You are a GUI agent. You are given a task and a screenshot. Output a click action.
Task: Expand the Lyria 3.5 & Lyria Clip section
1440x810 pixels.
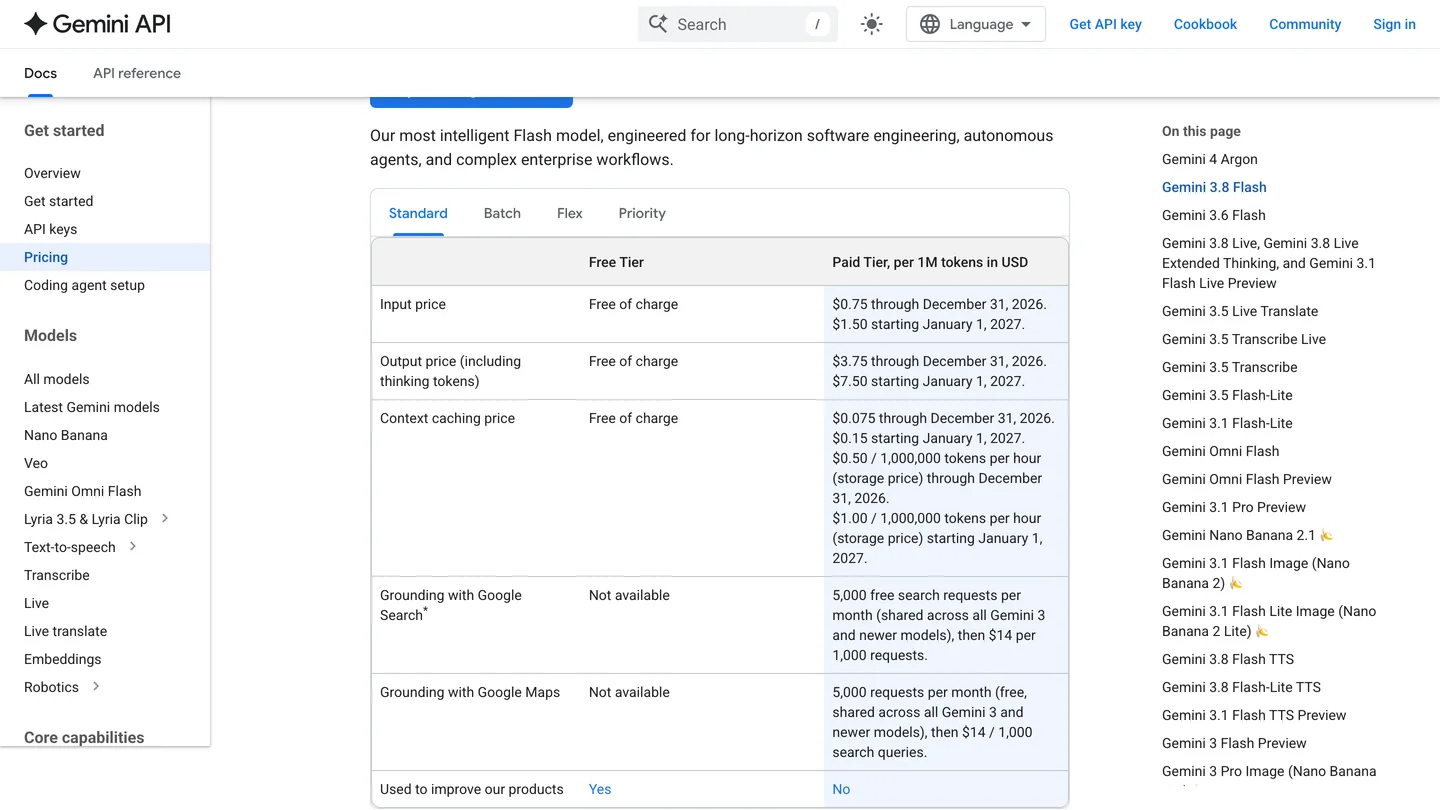pos(165,518)
